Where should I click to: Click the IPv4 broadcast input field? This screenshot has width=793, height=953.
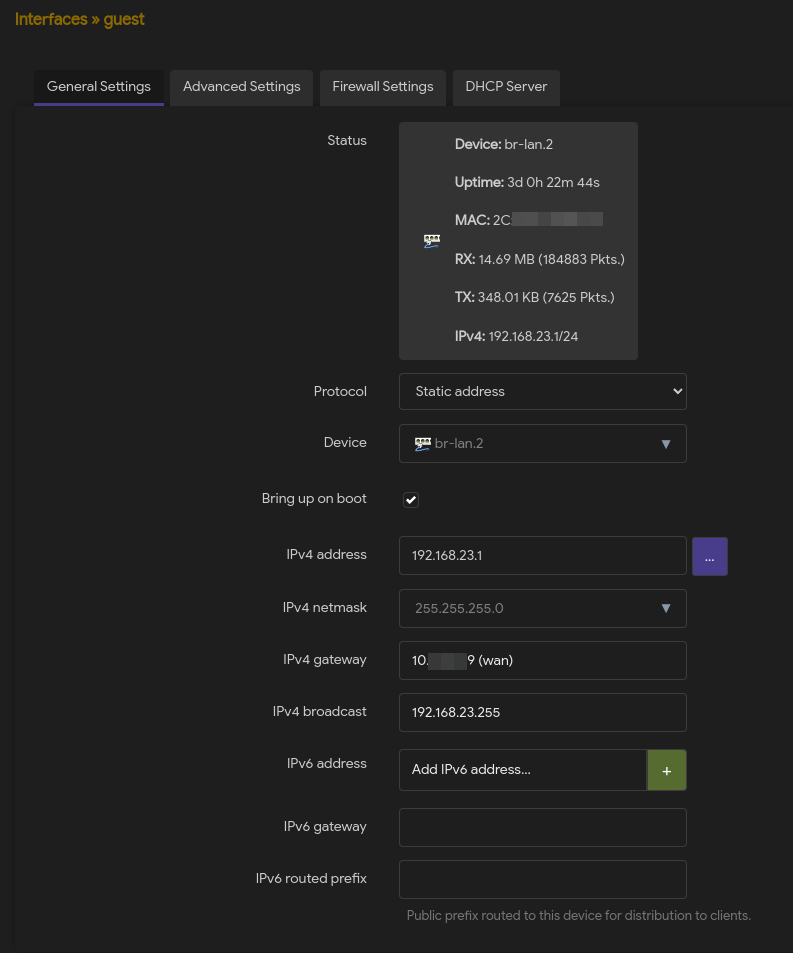(x=542, y=712)
